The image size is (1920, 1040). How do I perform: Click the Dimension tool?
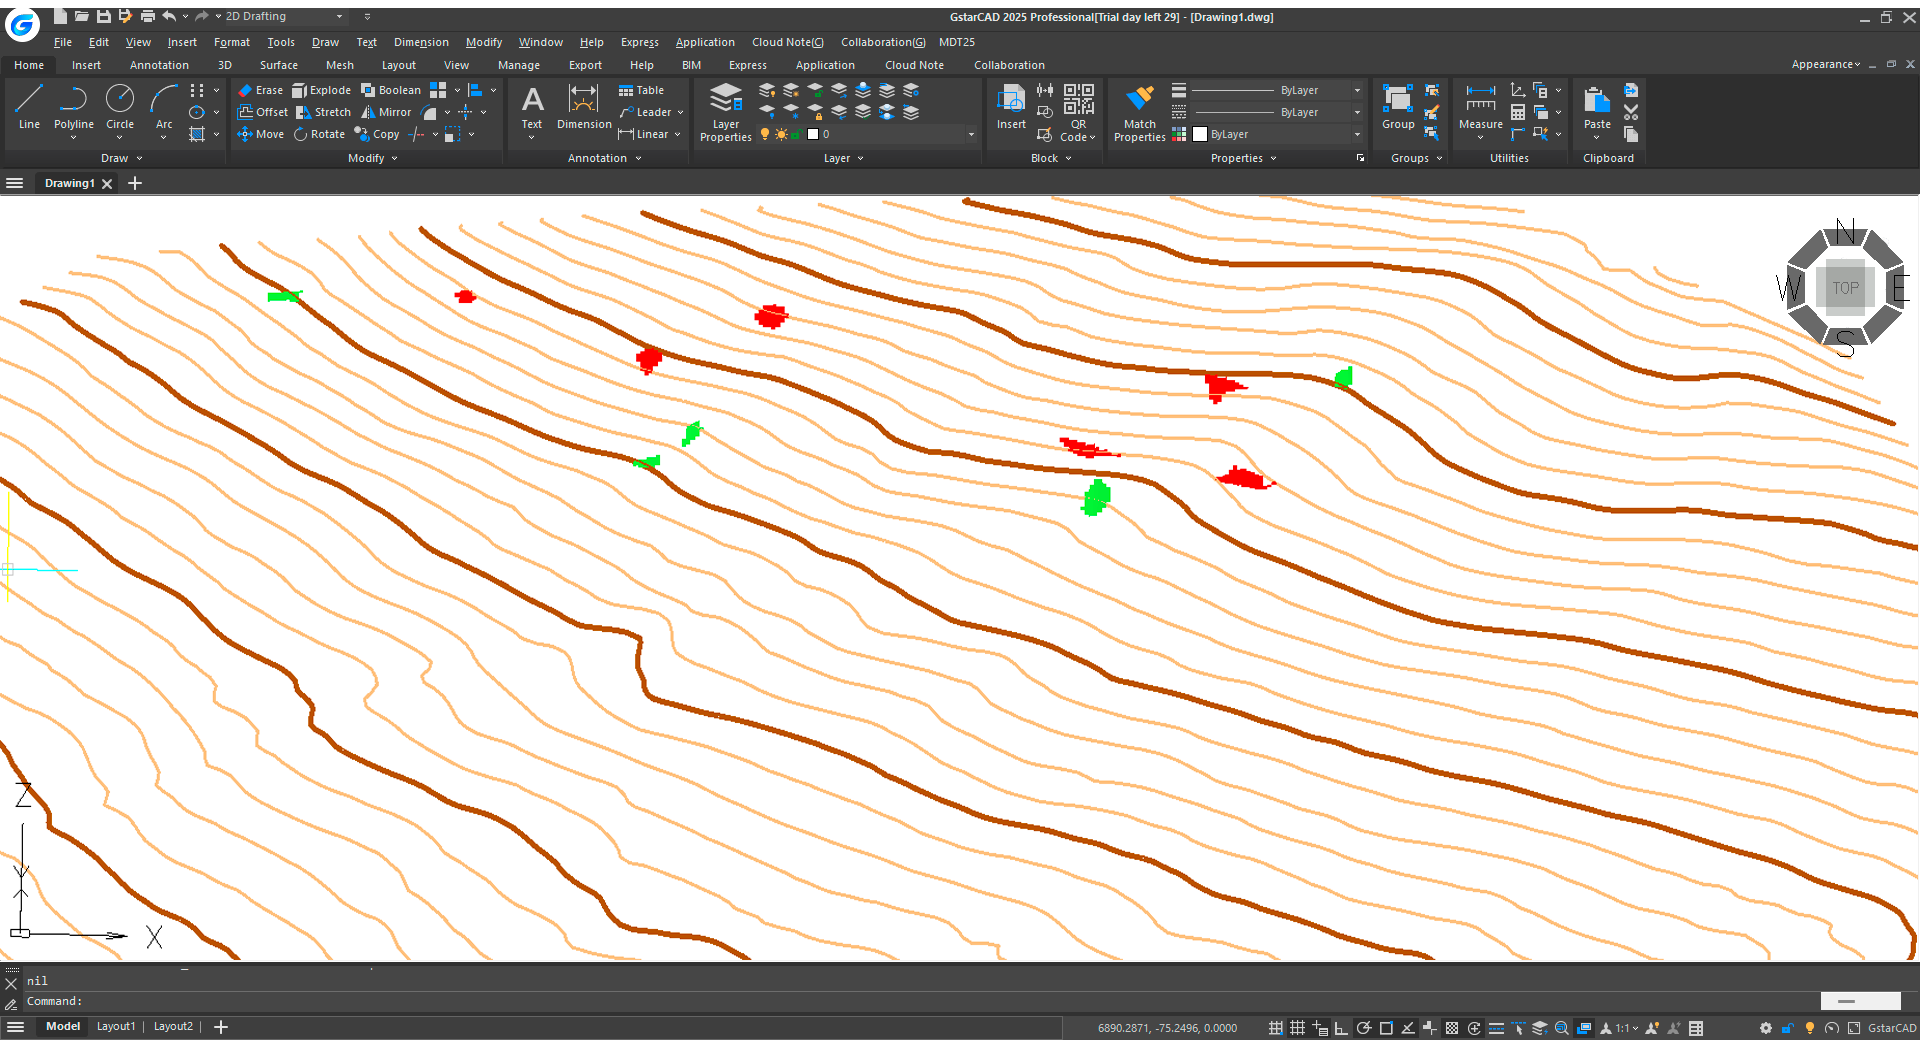click(x=584, y=107)
